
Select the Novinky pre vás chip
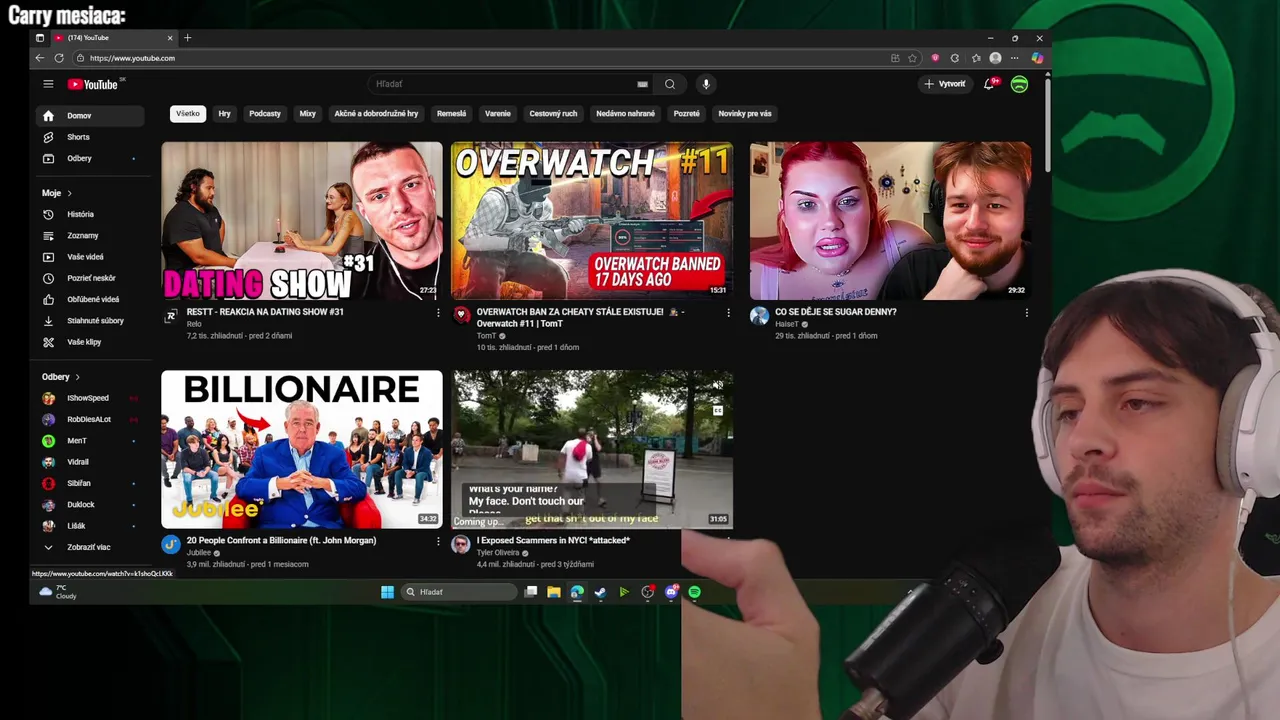click(745, 114)
